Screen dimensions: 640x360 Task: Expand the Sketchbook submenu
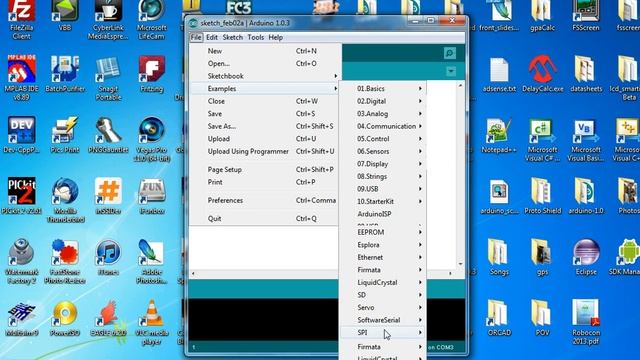[x=265, y=76]
